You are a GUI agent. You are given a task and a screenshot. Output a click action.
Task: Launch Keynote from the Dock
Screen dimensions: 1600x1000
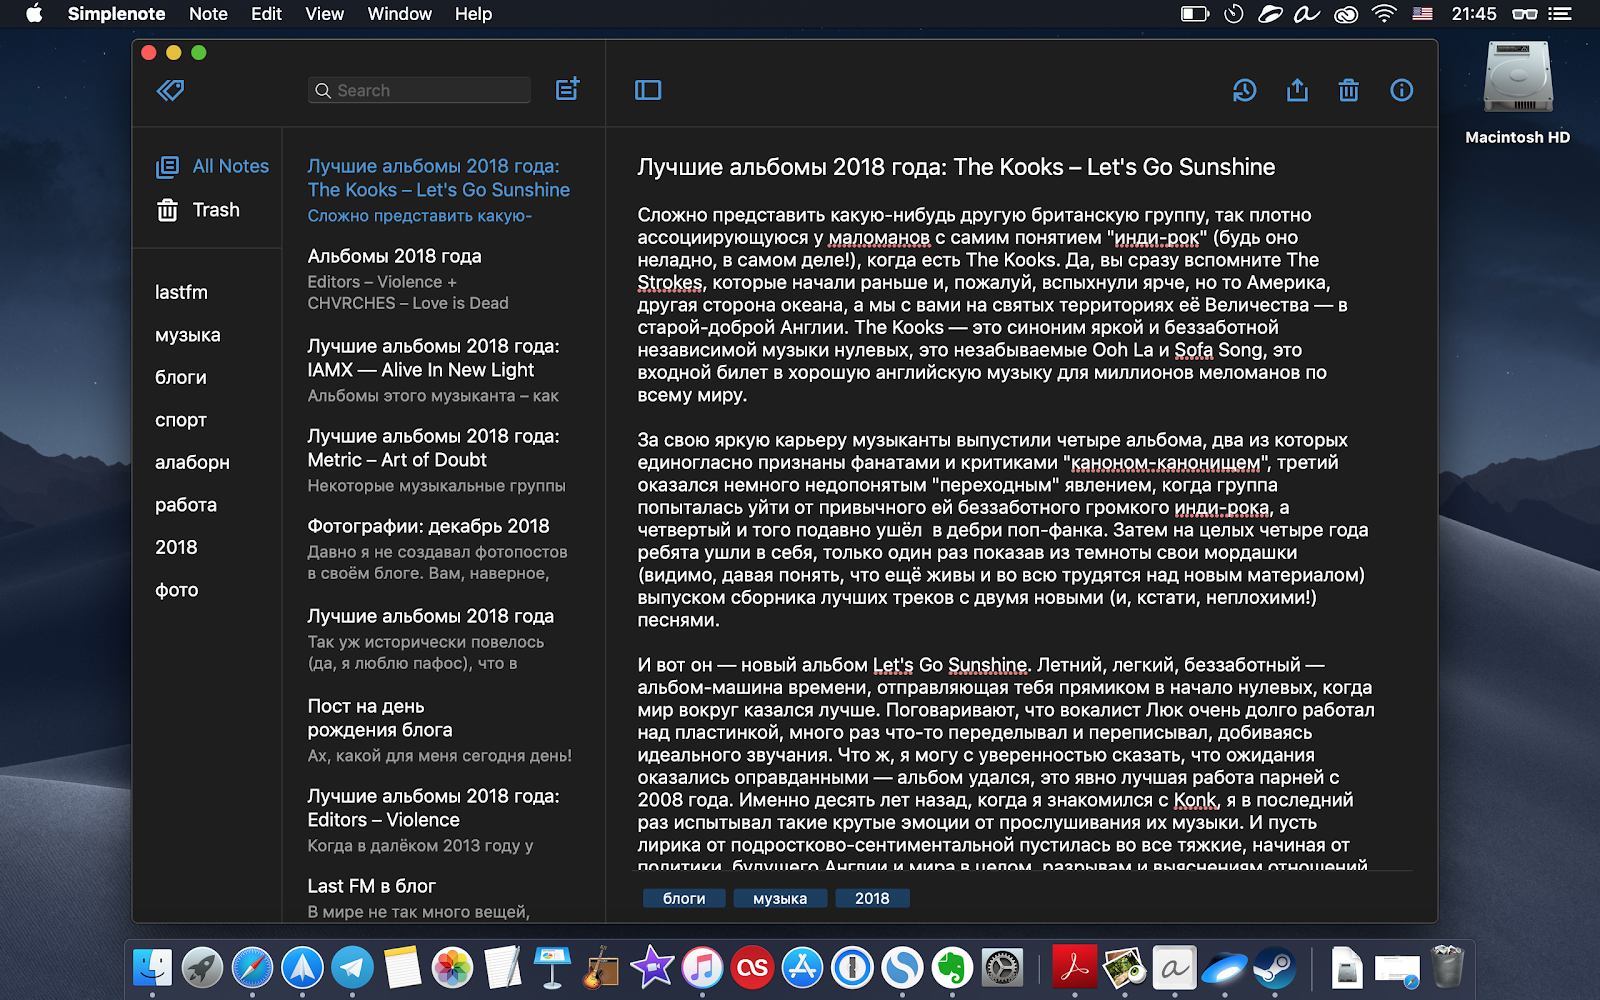point(552,967)
